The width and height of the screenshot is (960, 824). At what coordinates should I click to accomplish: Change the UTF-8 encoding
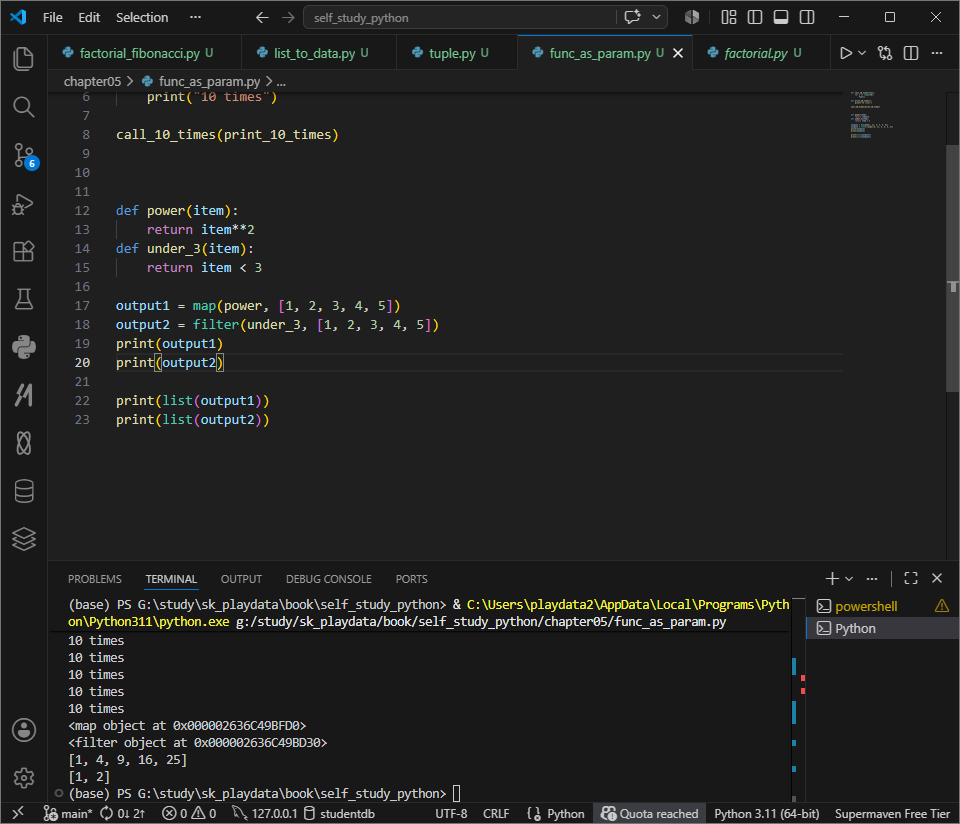(x=451, y=813)
